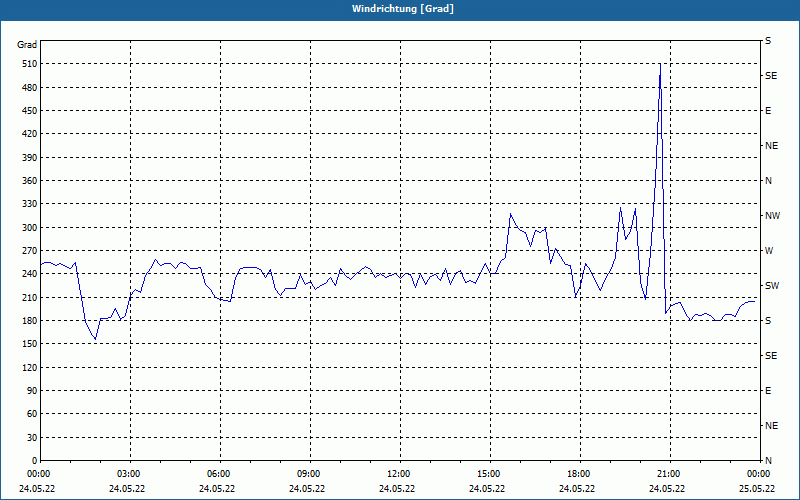Screen dimensions: 800x500
Task: Click the 120 y-axis value
Action: tap(29, 367)
